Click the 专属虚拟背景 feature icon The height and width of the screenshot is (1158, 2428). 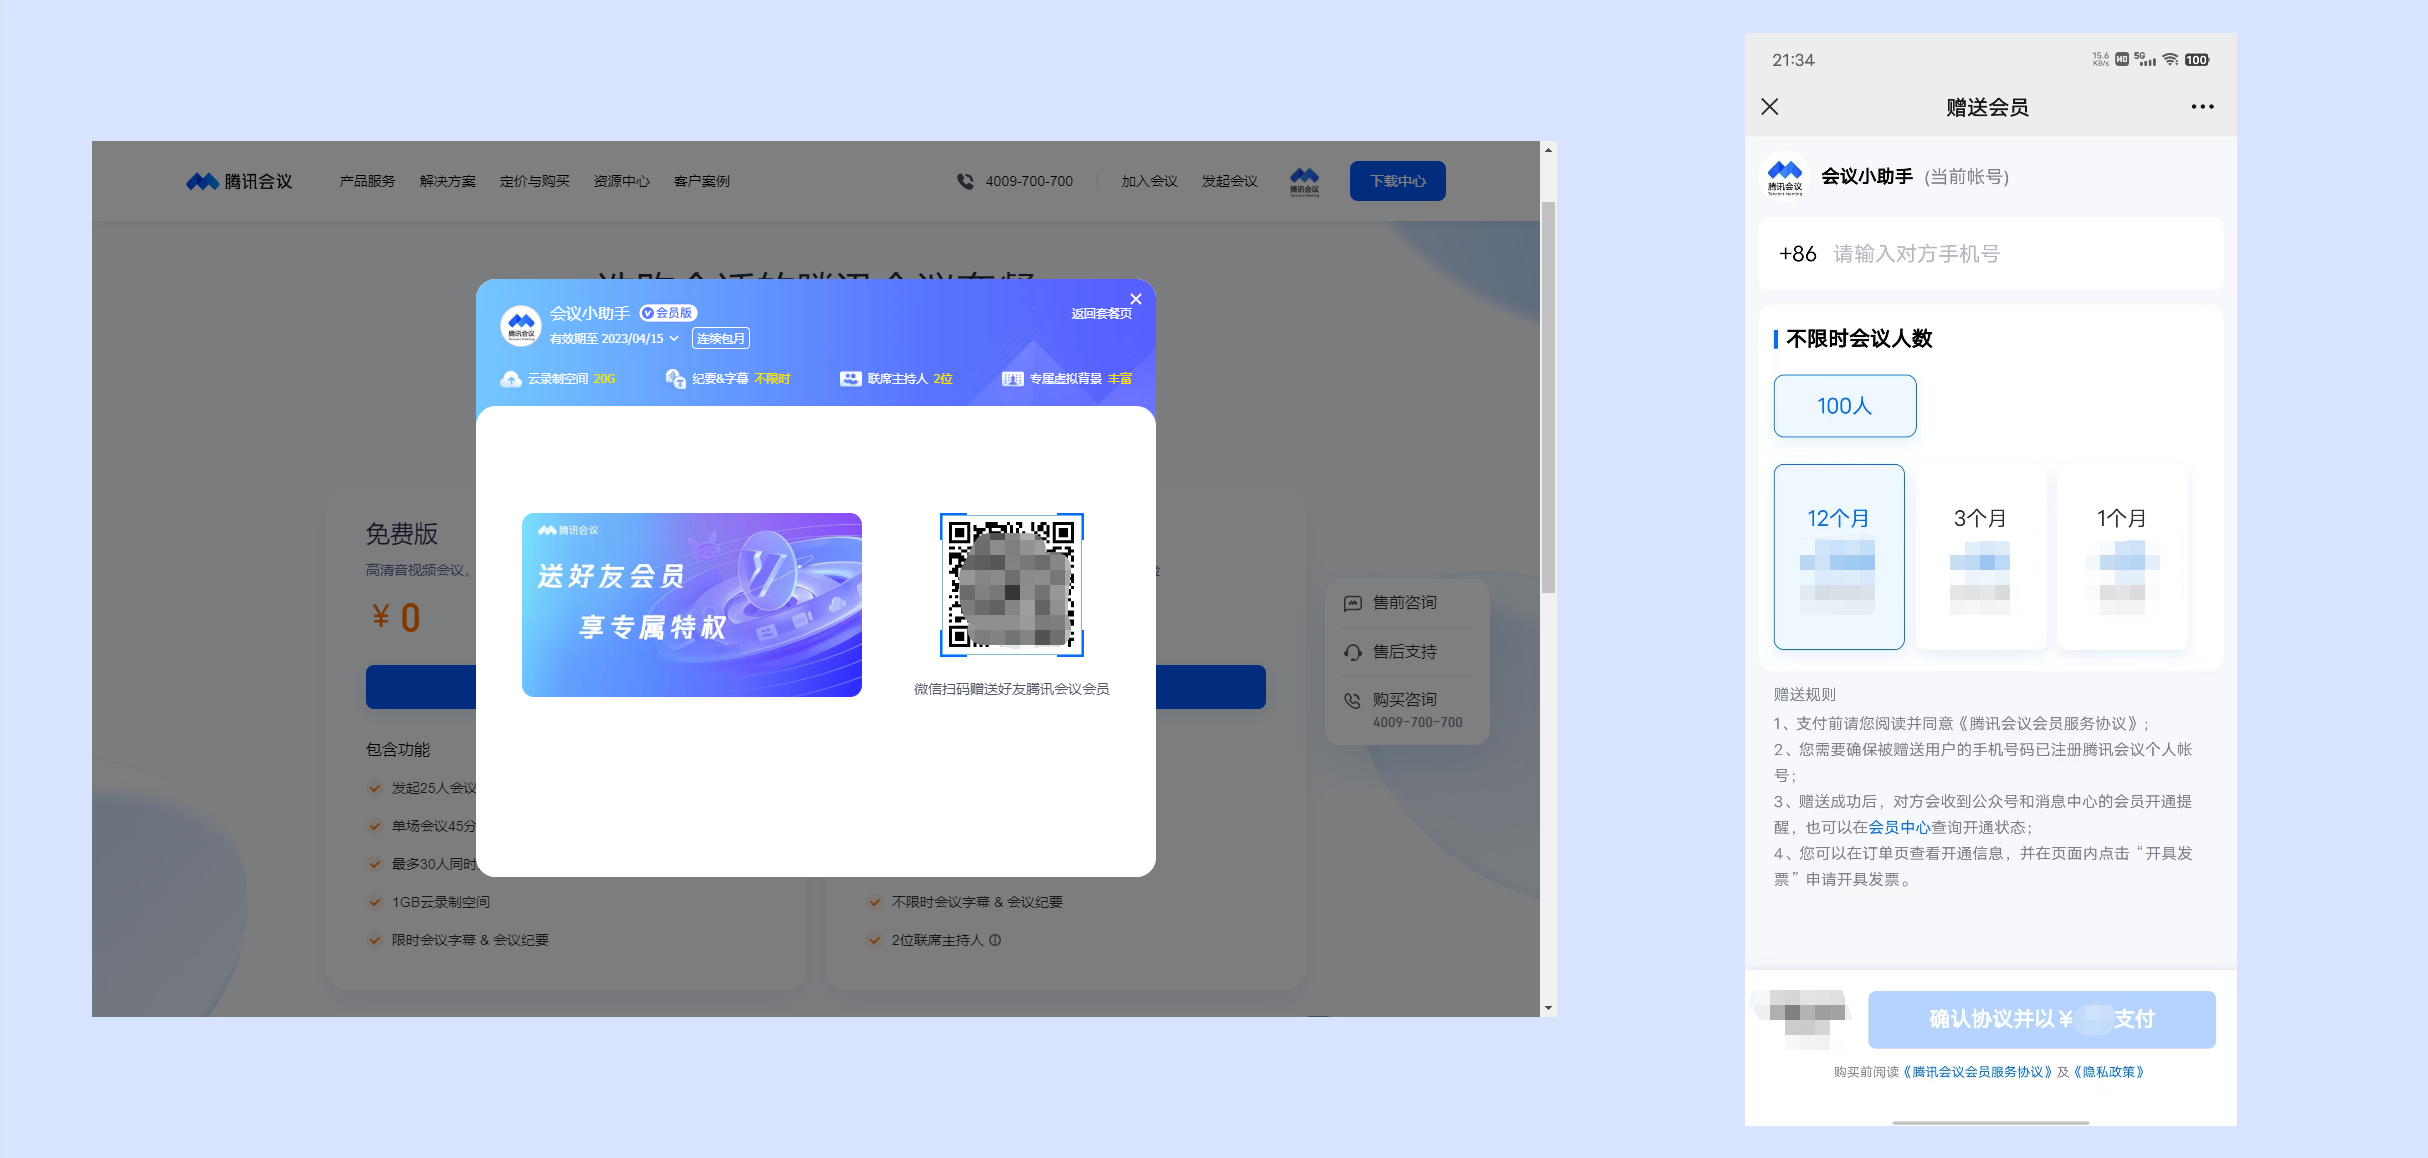[1013, 379]
